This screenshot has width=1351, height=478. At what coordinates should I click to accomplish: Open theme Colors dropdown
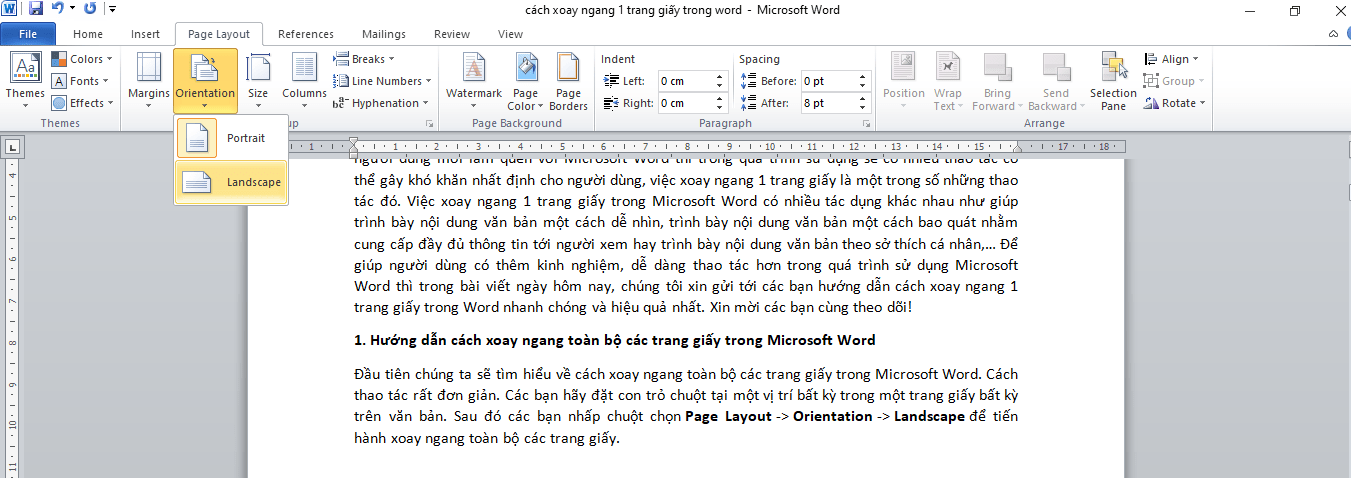pyautogui.click(x=82, y=59)
